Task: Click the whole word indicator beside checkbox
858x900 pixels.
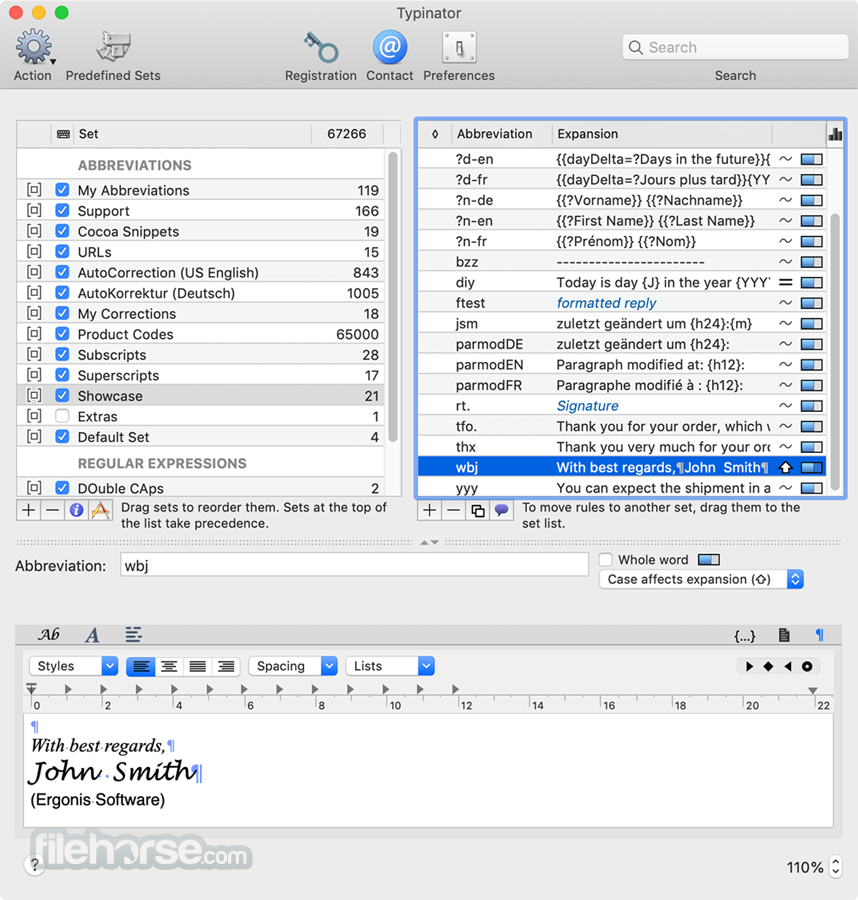Action: (709, 560)
